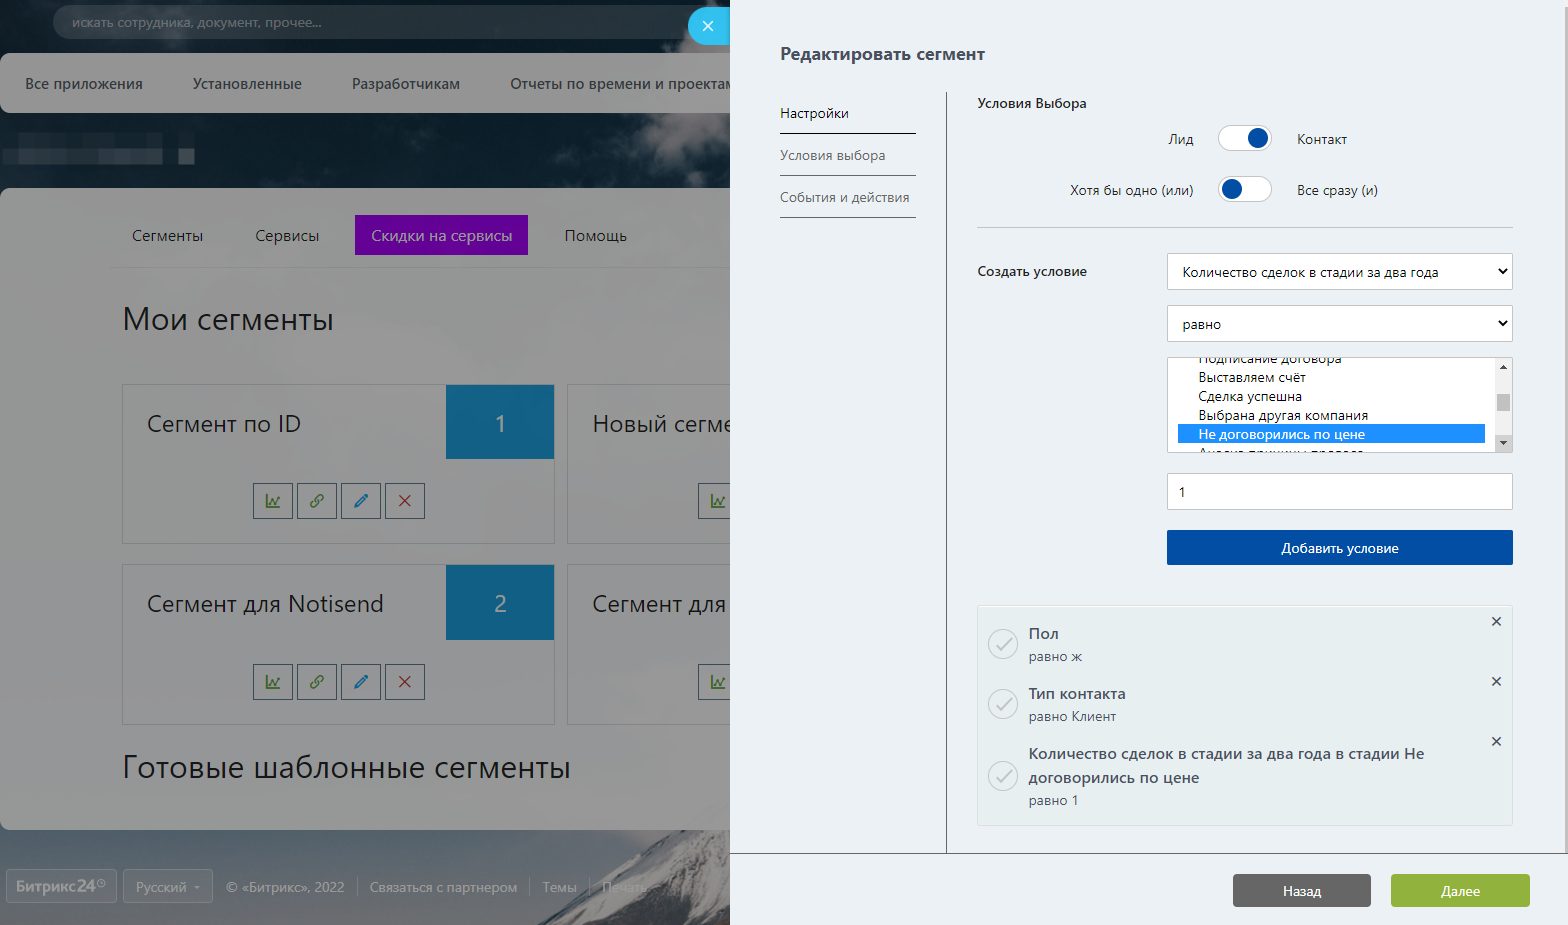Open the равно operator dropdown
The height and width of the screenshot is (925, 1568).
[1339, 324]
